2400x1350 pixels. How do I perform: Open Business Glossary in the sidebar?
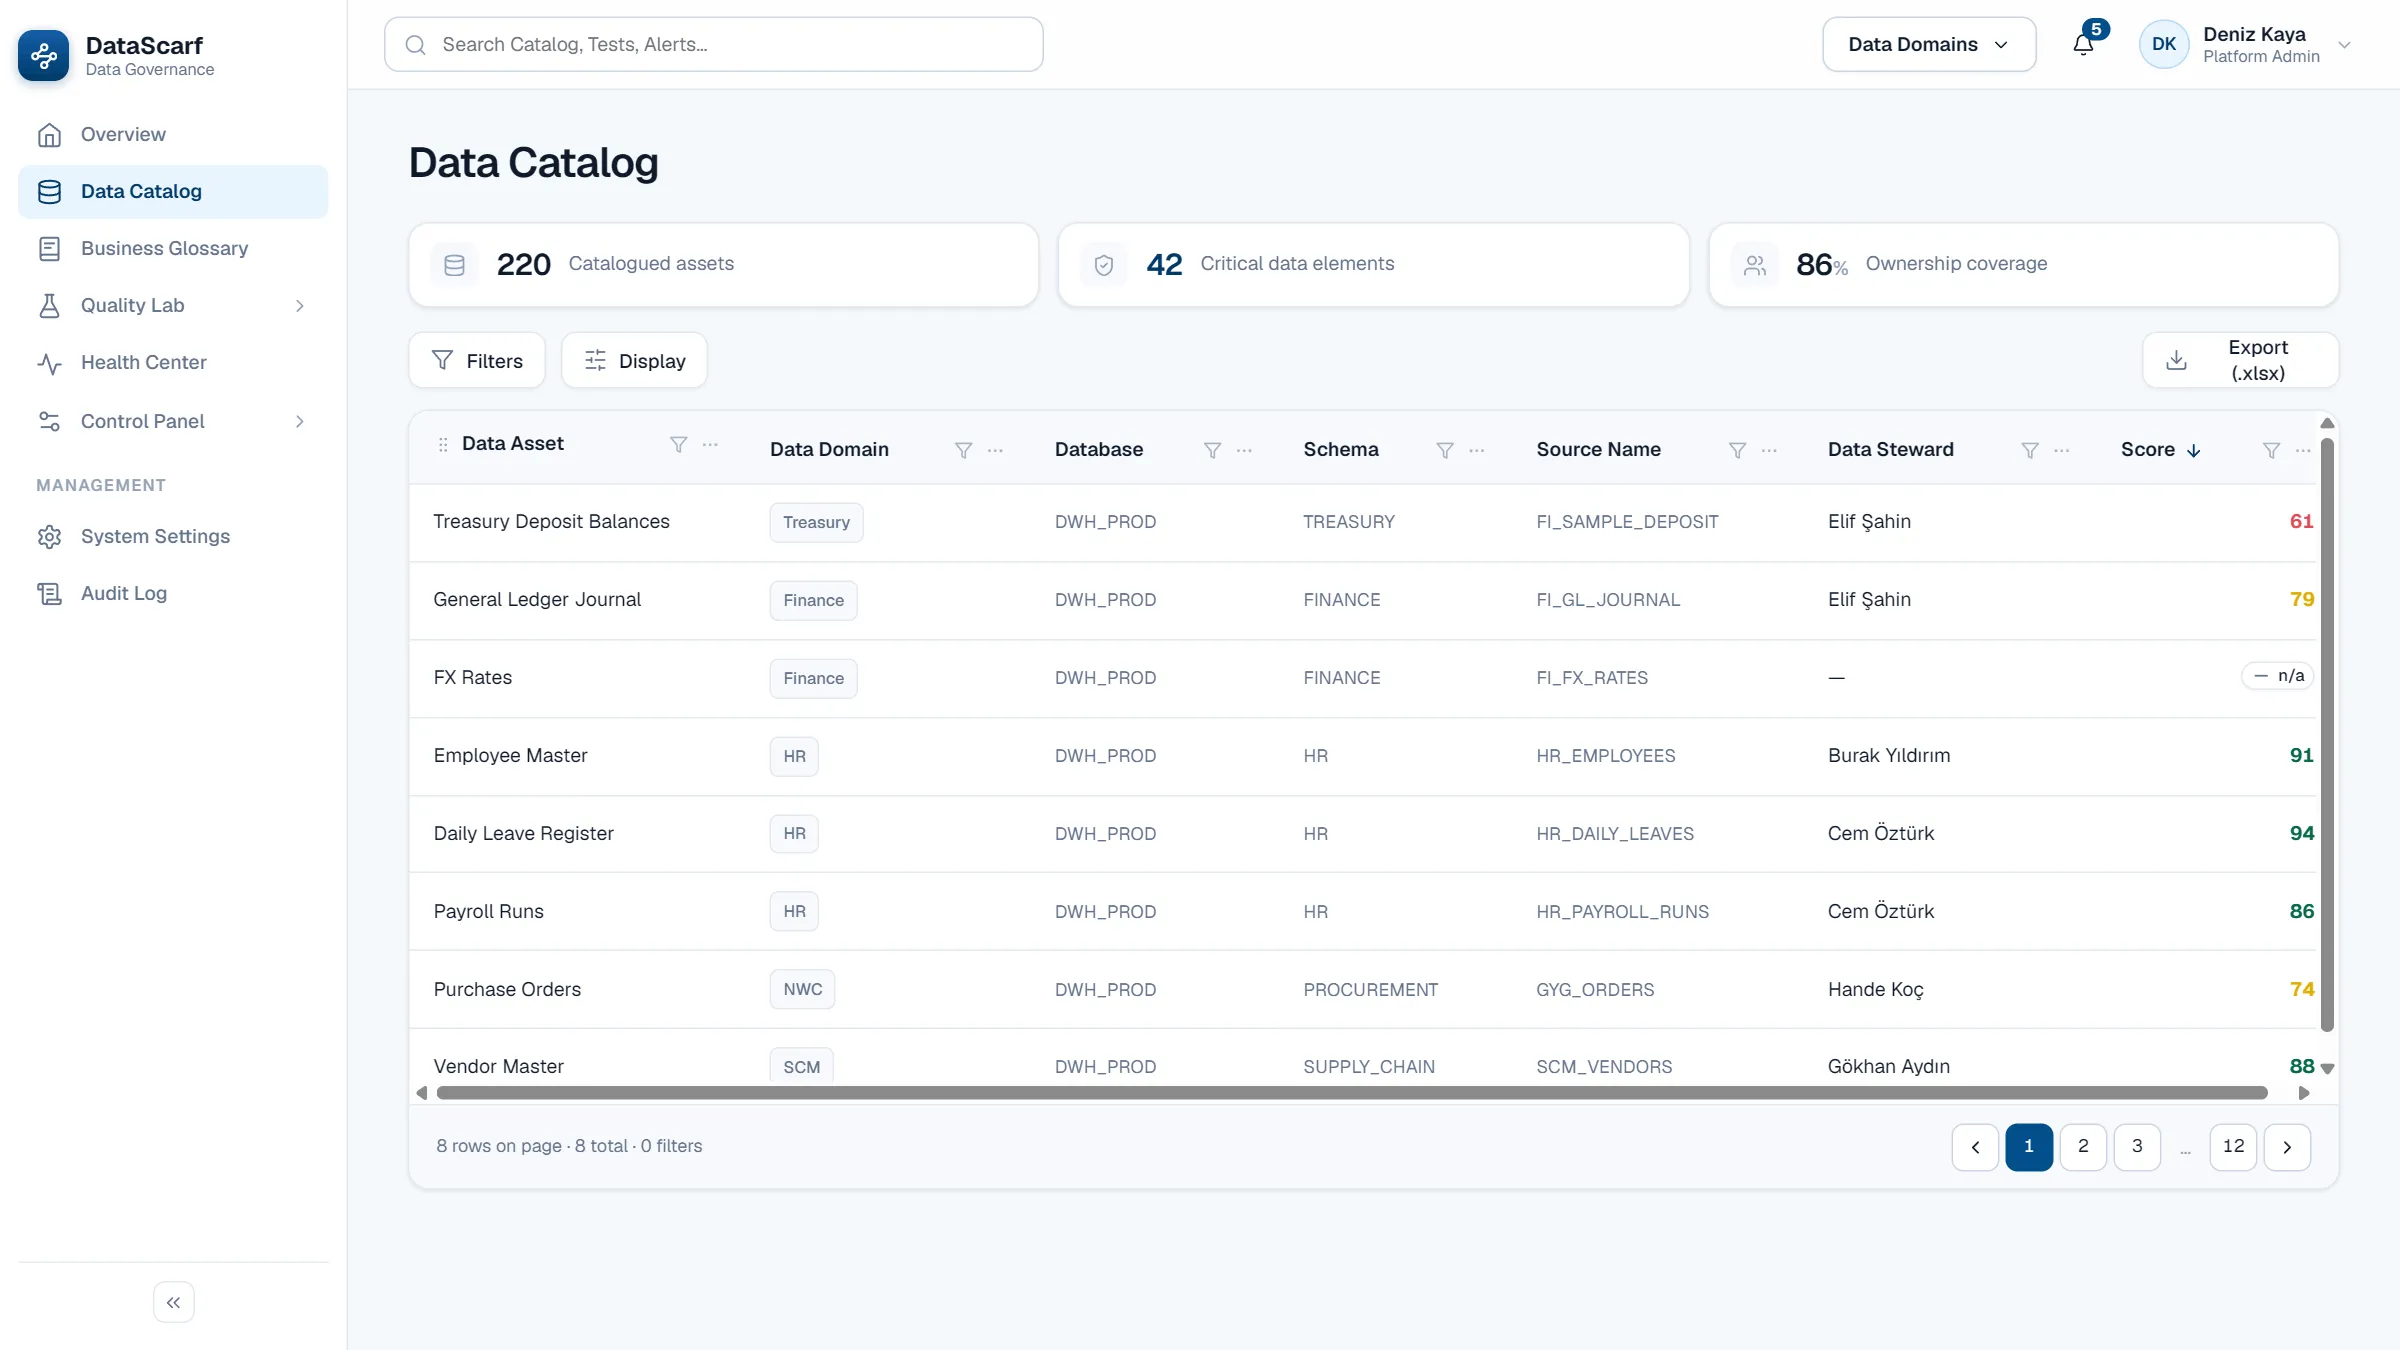click(x=173, y=248)
